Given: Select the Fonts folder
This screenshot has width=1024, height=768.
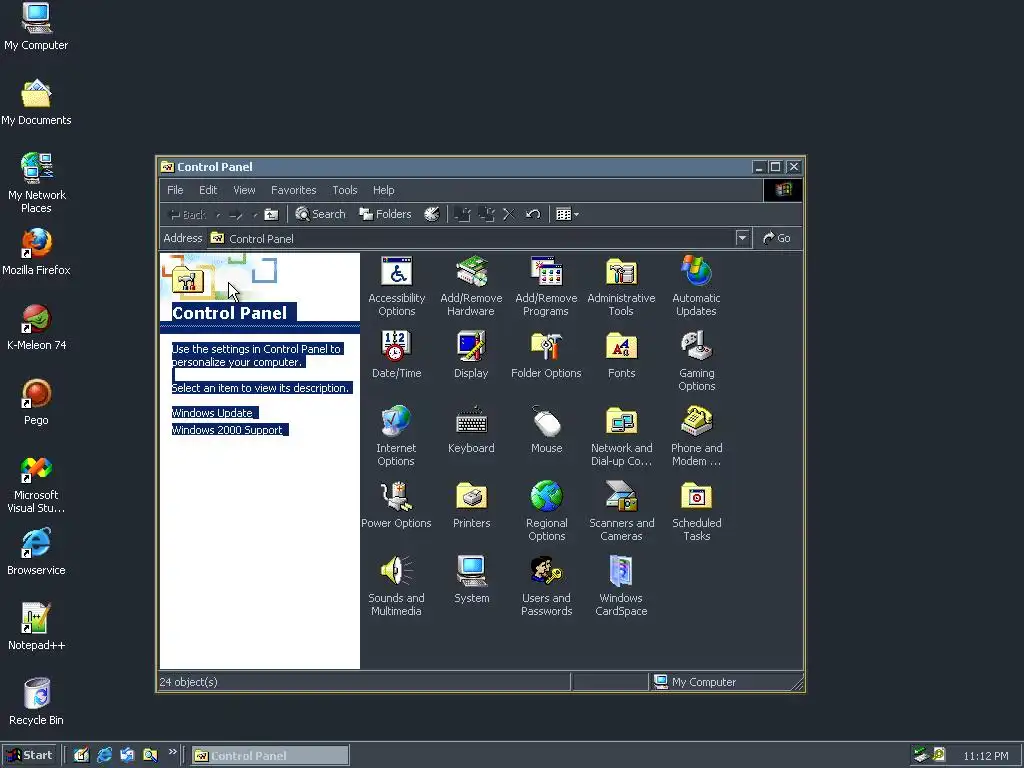Looking at the screenshot, I should pos(621,355).
